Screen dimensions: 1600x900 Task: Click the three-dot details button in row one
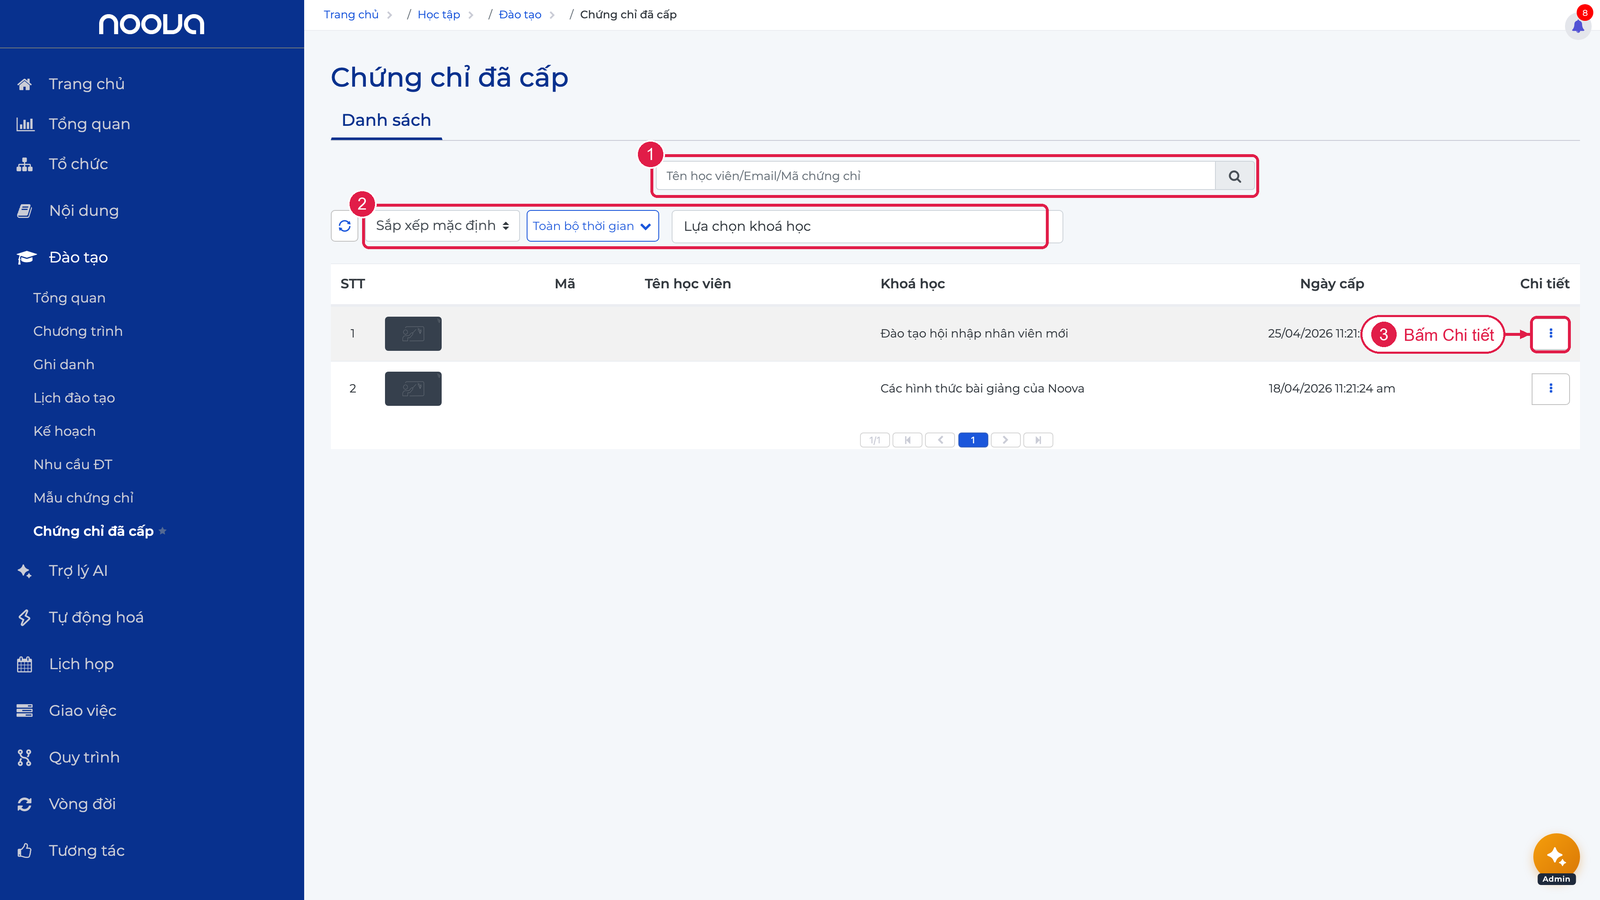point(1550,334)
